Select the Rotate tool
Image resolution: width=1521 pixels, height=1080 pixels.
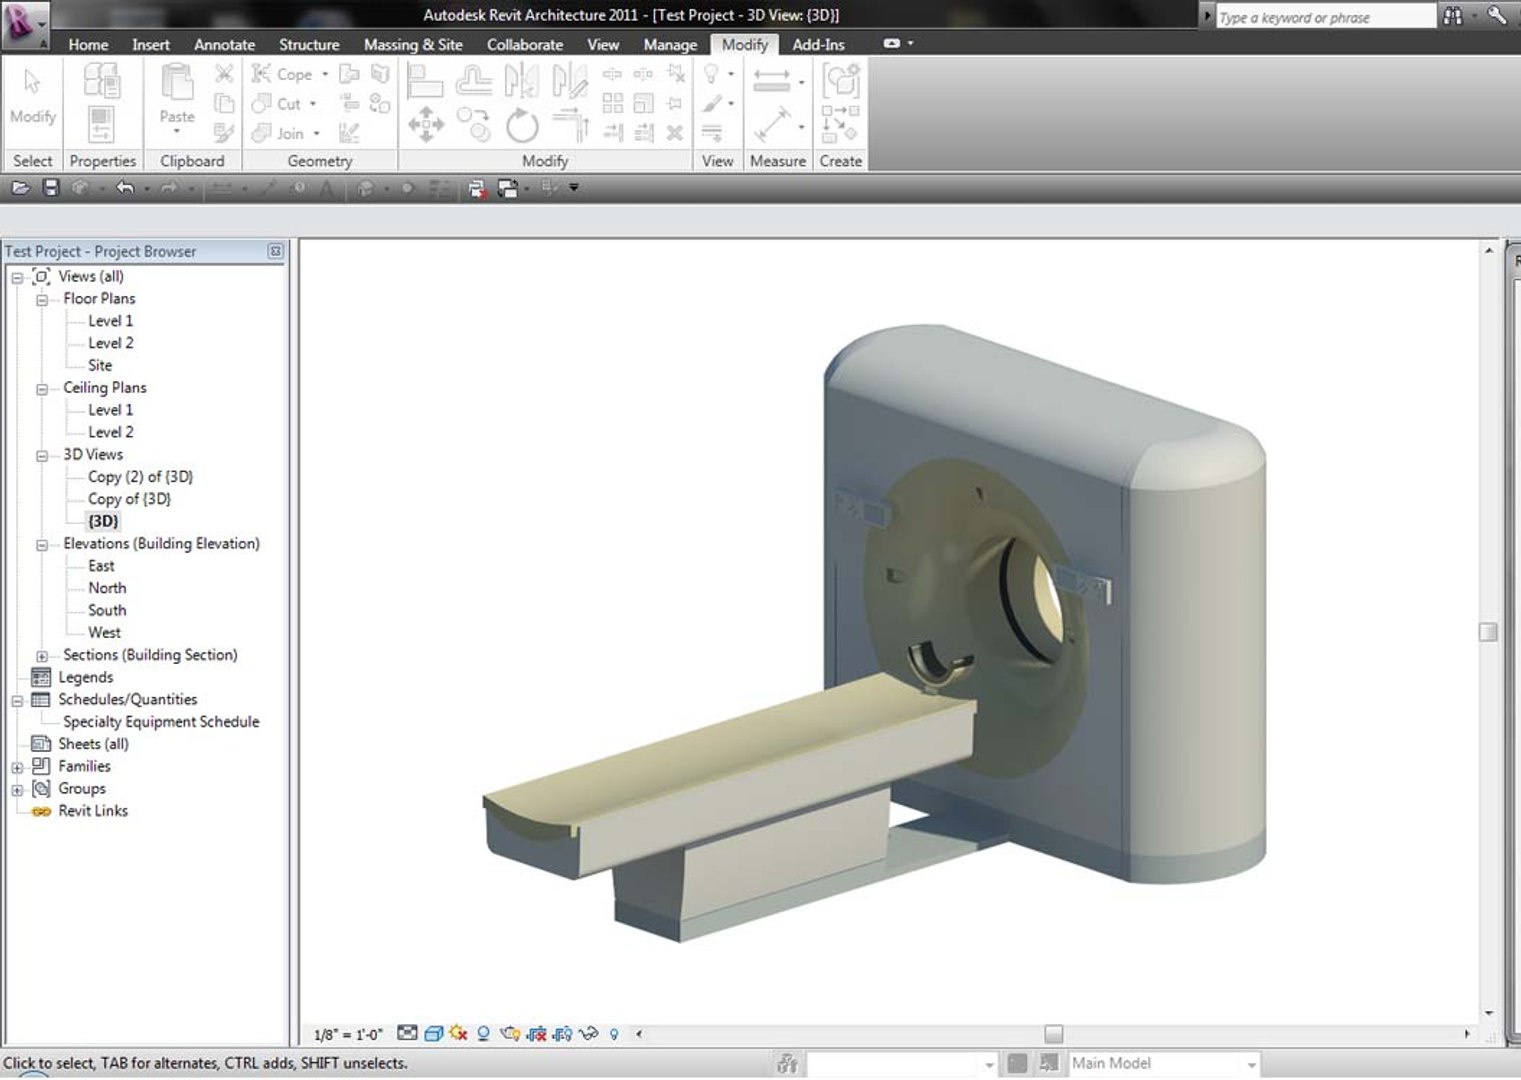[522, 125]
